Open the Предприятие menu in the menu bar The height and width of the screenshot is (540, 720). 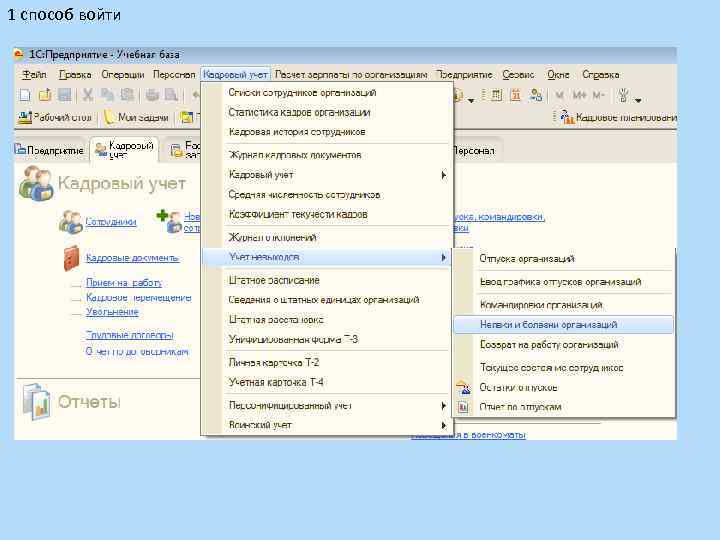(x=464, y=74)
